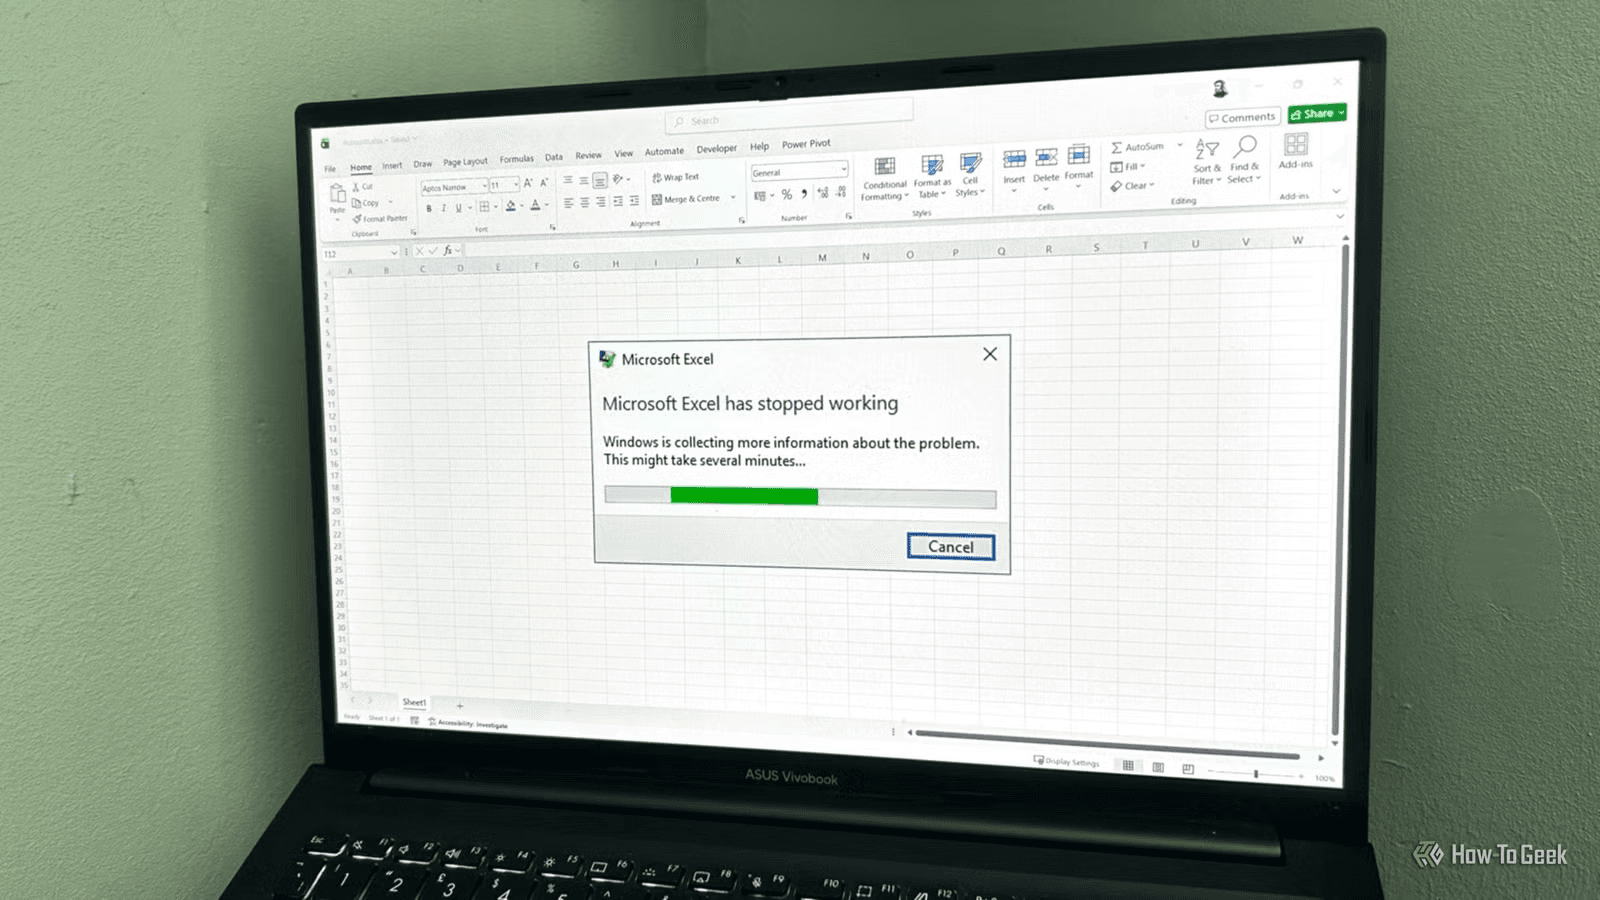Toggle italic formatting
1600x900 pixels.
(443, 208)
